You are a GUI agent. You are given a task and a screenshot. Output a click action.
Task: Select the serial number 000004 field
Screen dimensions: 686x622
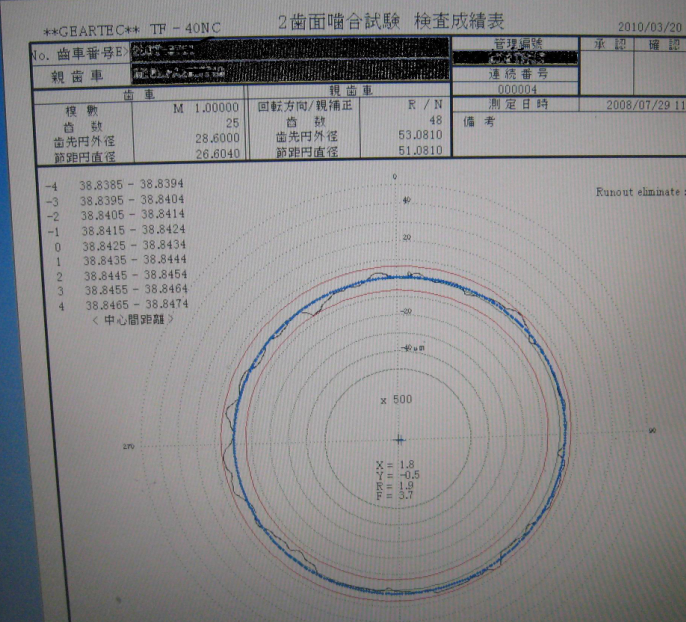click(517, 90)
